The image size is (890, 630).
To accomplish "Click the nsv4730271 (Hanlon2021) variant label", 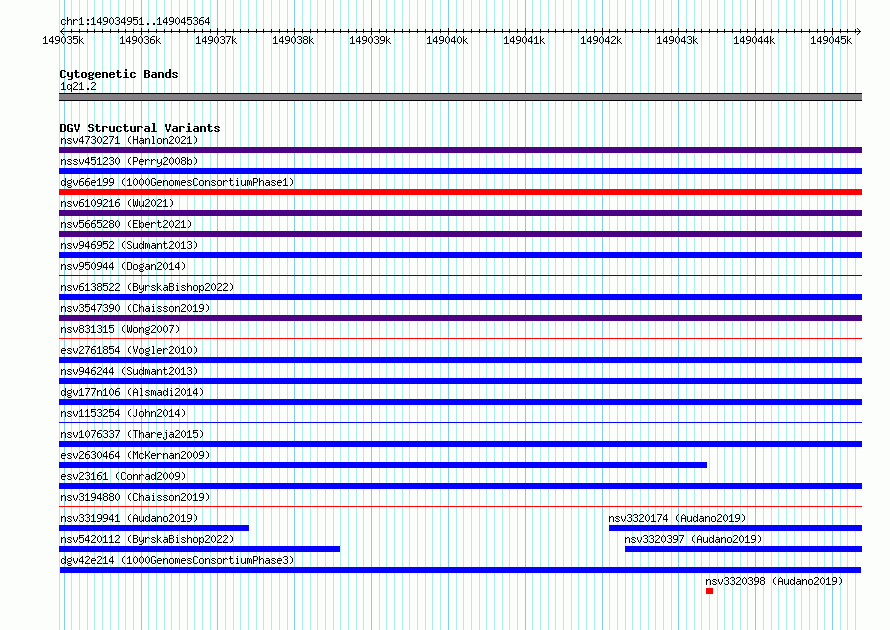I will tap(129, 140).
